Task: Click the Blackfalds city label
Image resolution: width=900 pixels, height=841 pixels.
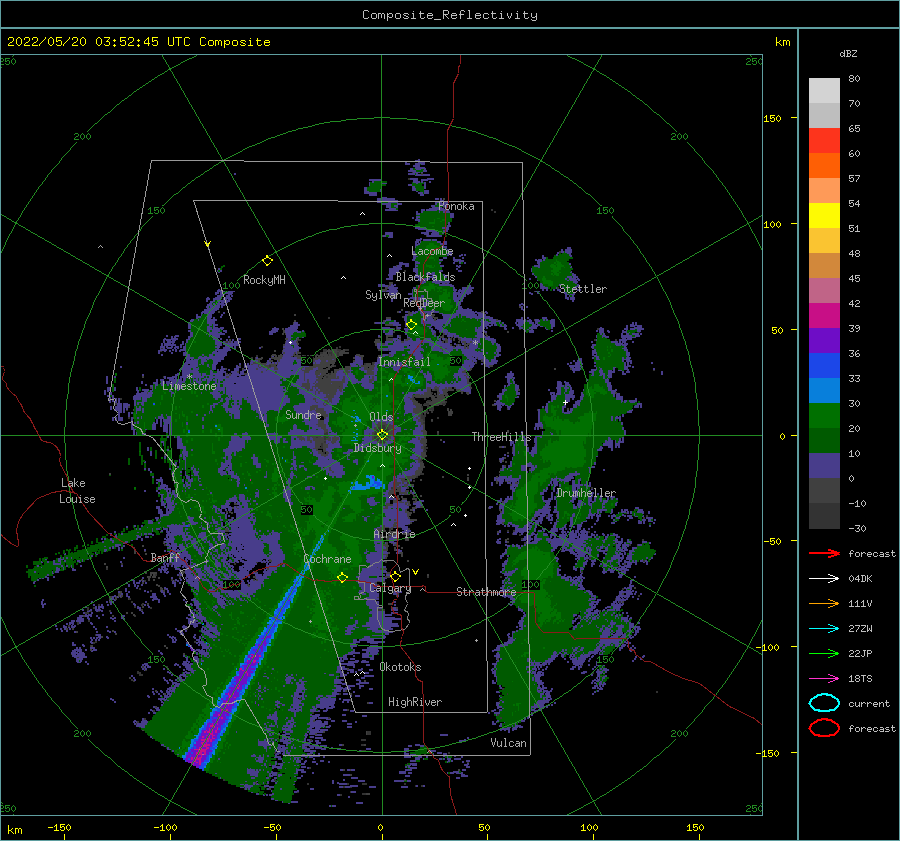Action: 425,277
